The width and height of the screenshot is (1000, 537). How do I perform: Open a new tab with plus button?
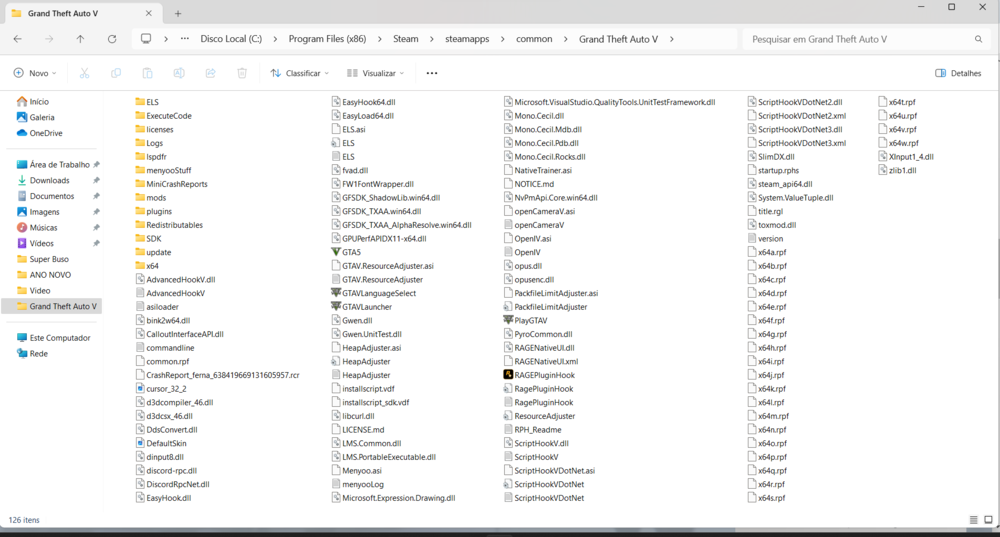pyautogui.click(x=178, y=13)
